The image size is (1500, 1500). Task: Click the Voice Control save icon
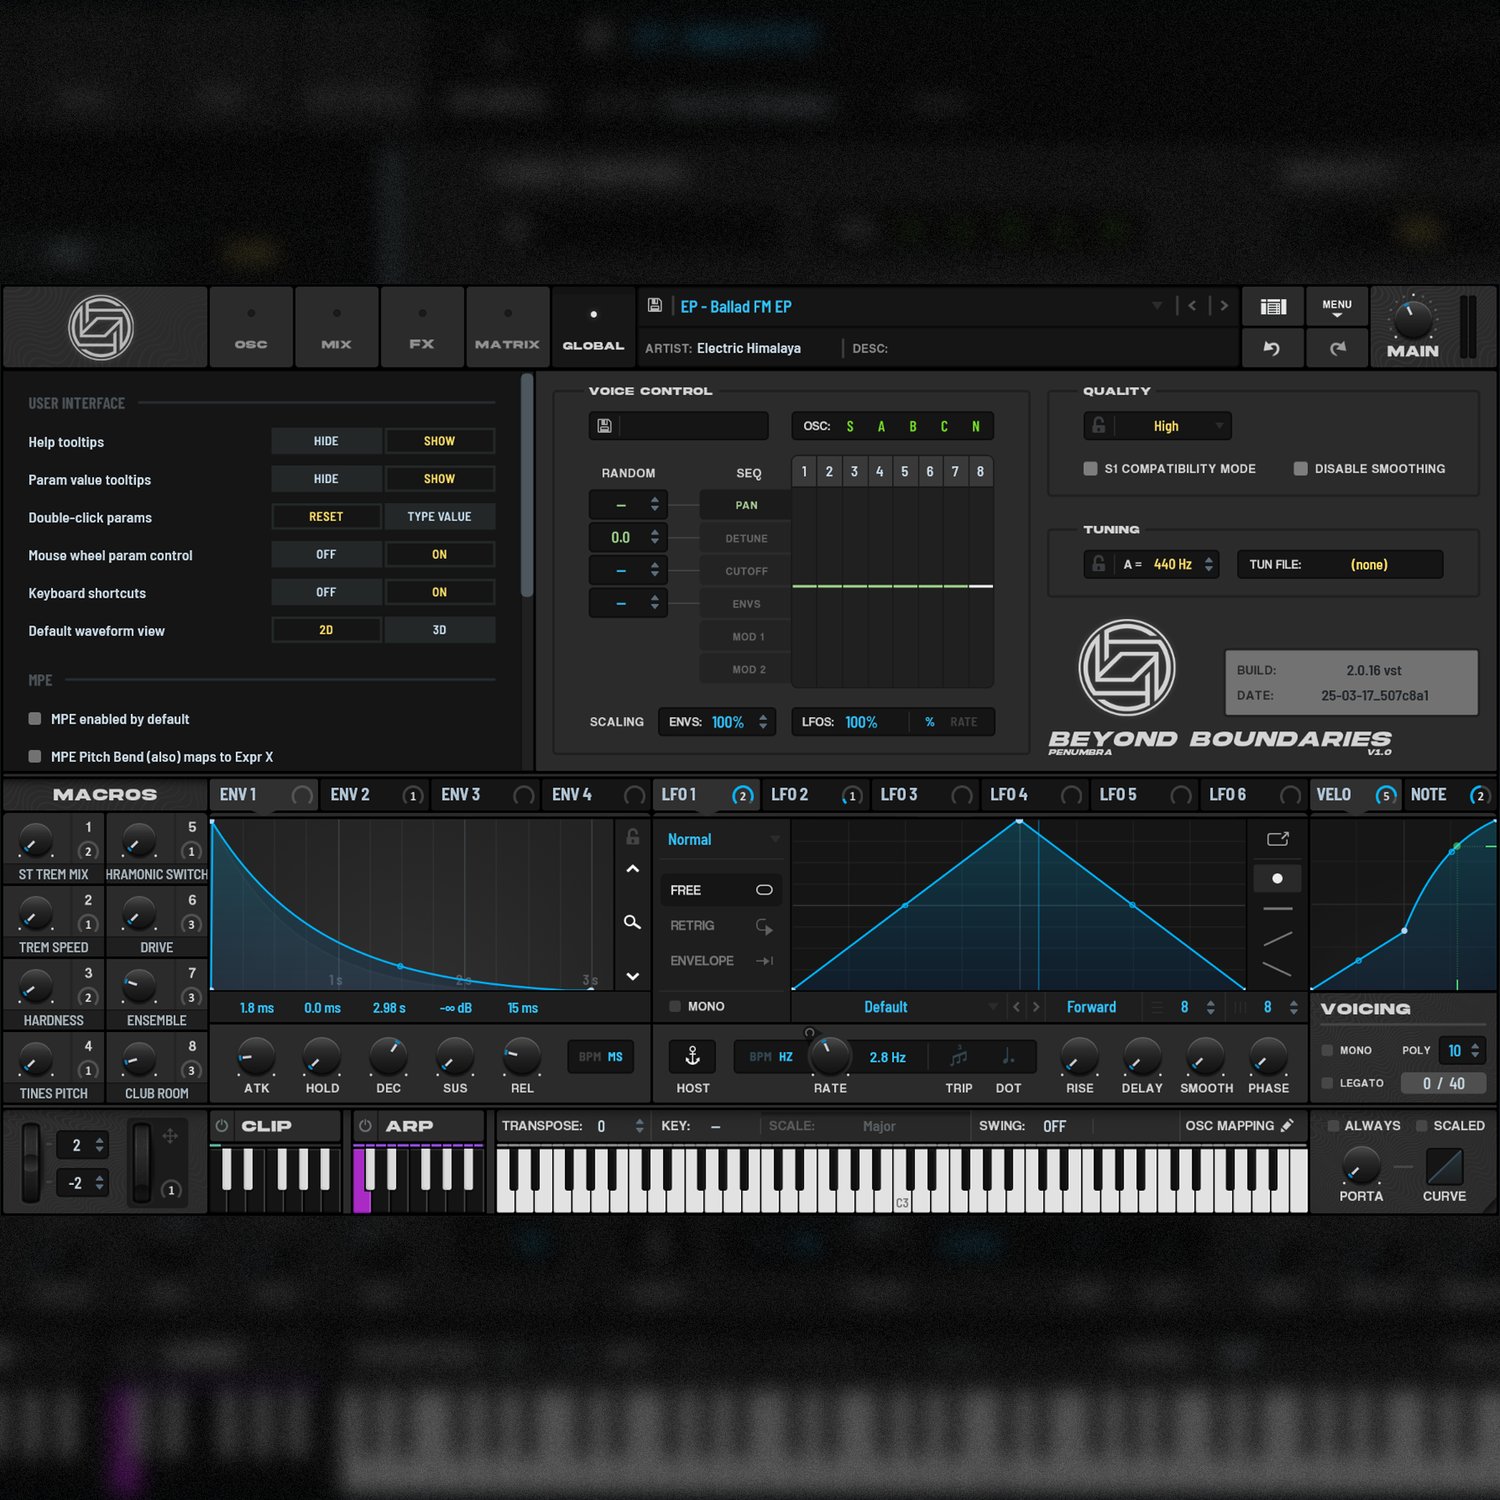[x=604, y=426]
